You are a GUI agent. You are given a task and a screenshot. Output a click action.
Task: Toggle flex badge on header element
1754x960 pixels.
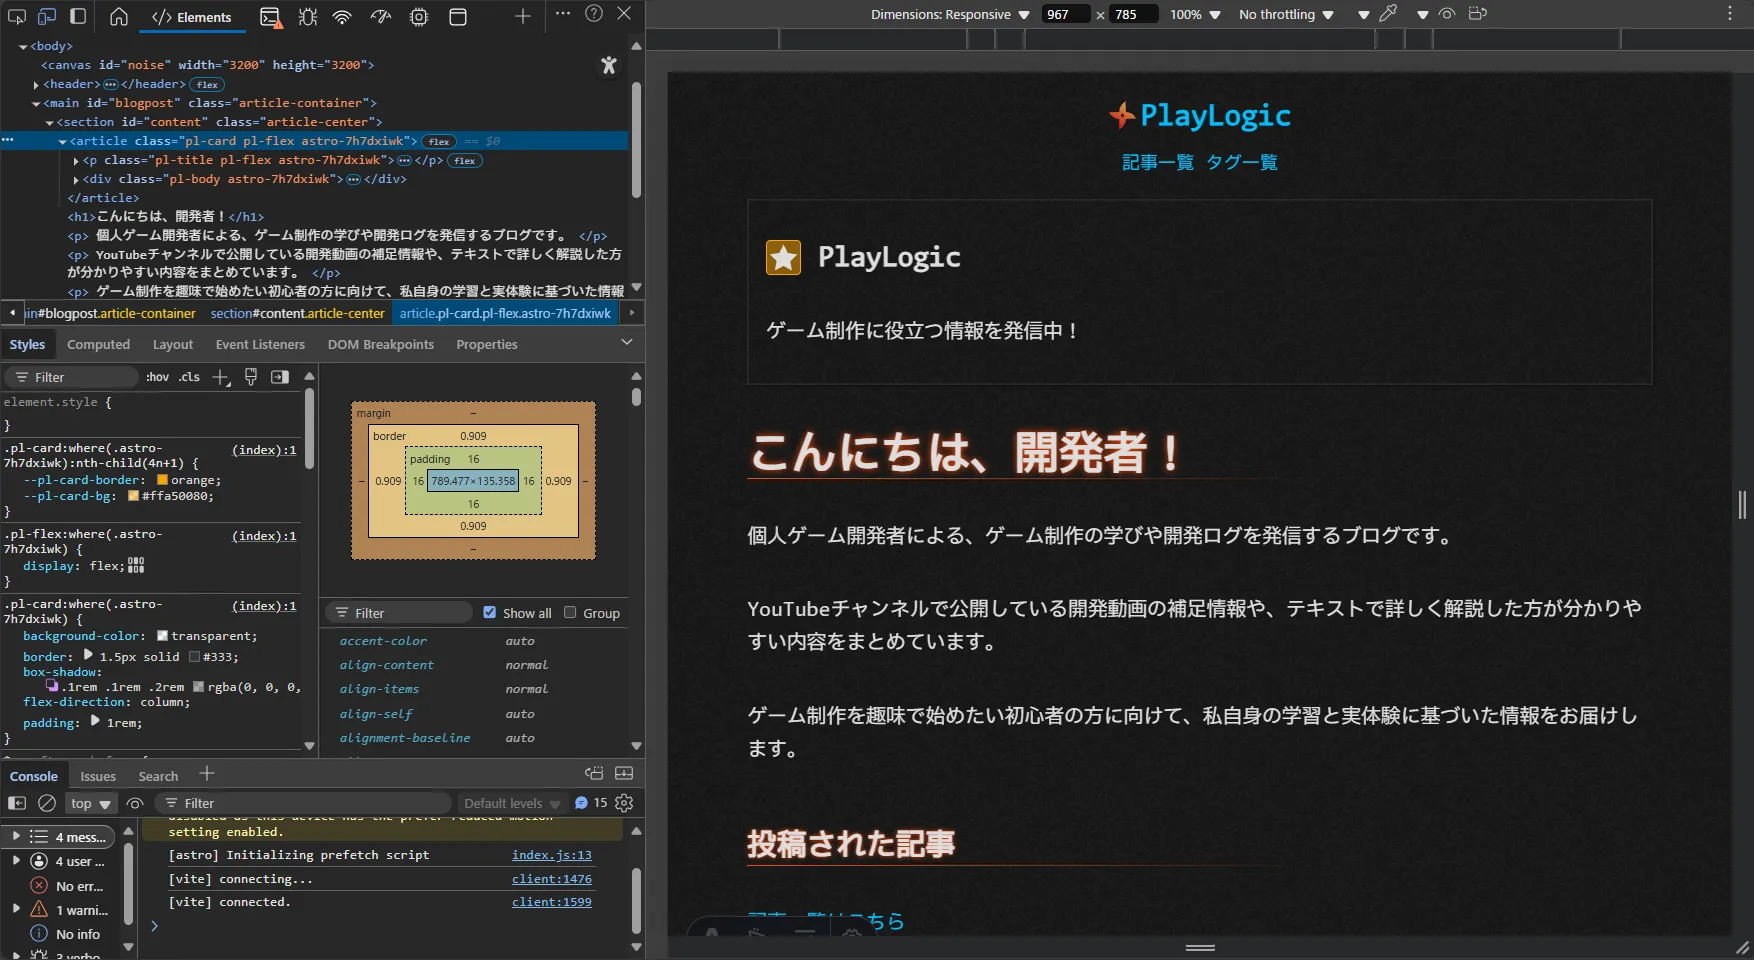(207, 85)
